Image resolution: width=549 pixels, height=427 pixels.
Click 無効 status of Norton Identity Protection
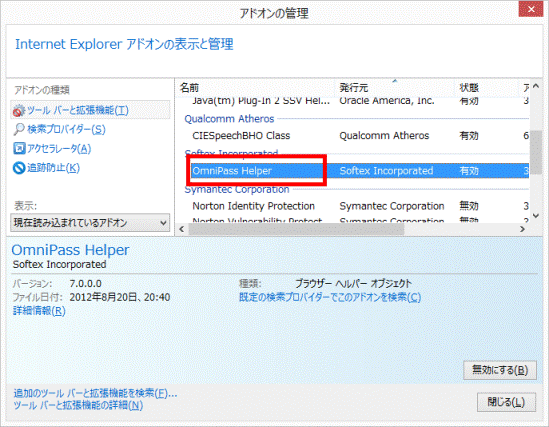point(469,206)
